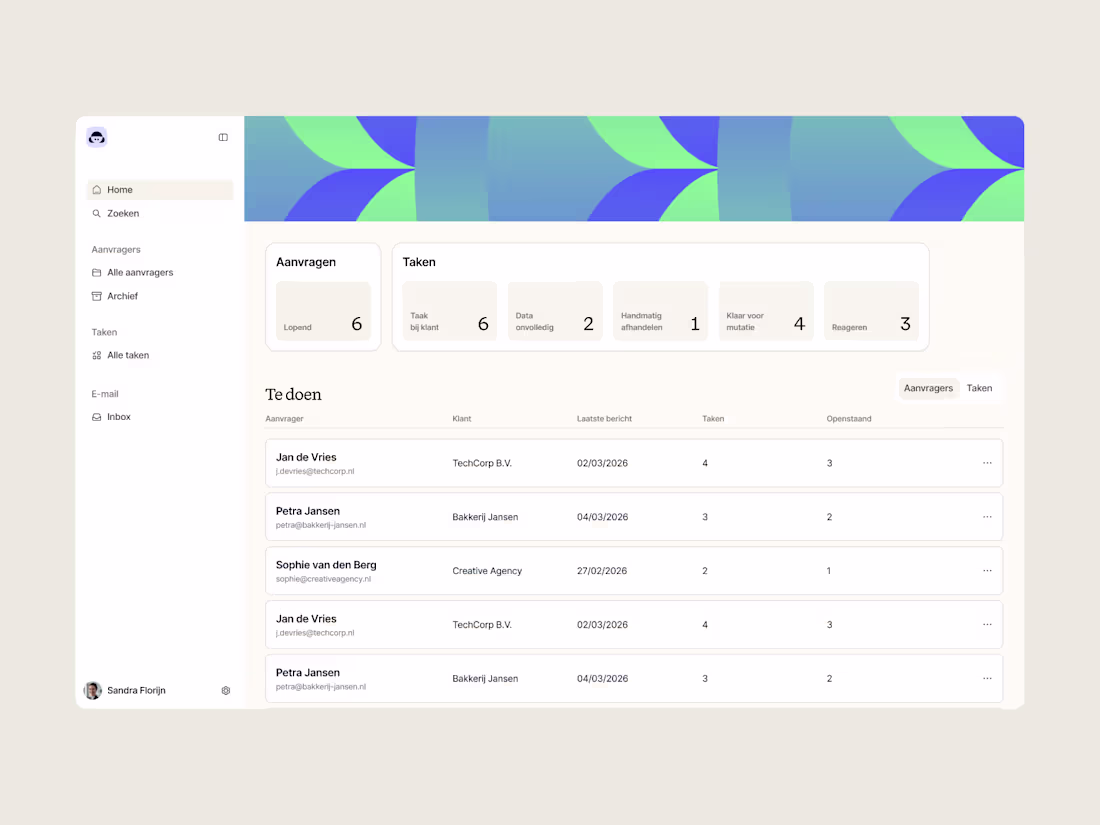Open the Reageren task card
The image size is (1100, 825).
[871, 311]
